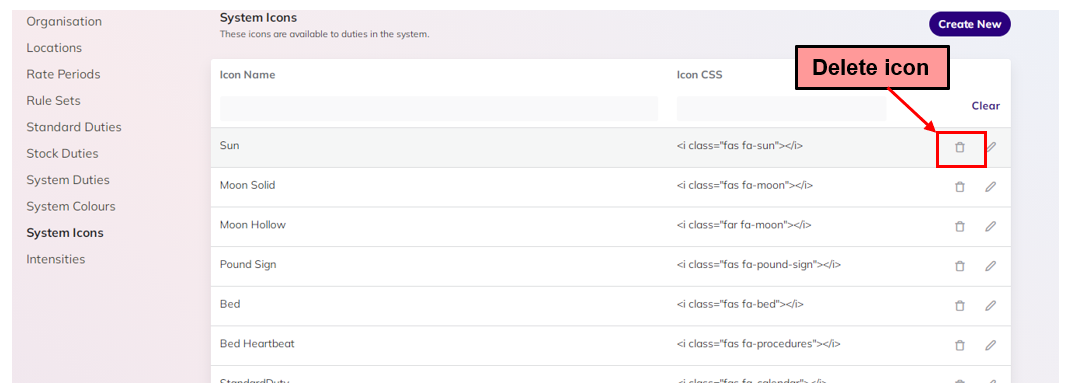Click the Create New button
Screen dimensions: 1074x392
[969, 24]
